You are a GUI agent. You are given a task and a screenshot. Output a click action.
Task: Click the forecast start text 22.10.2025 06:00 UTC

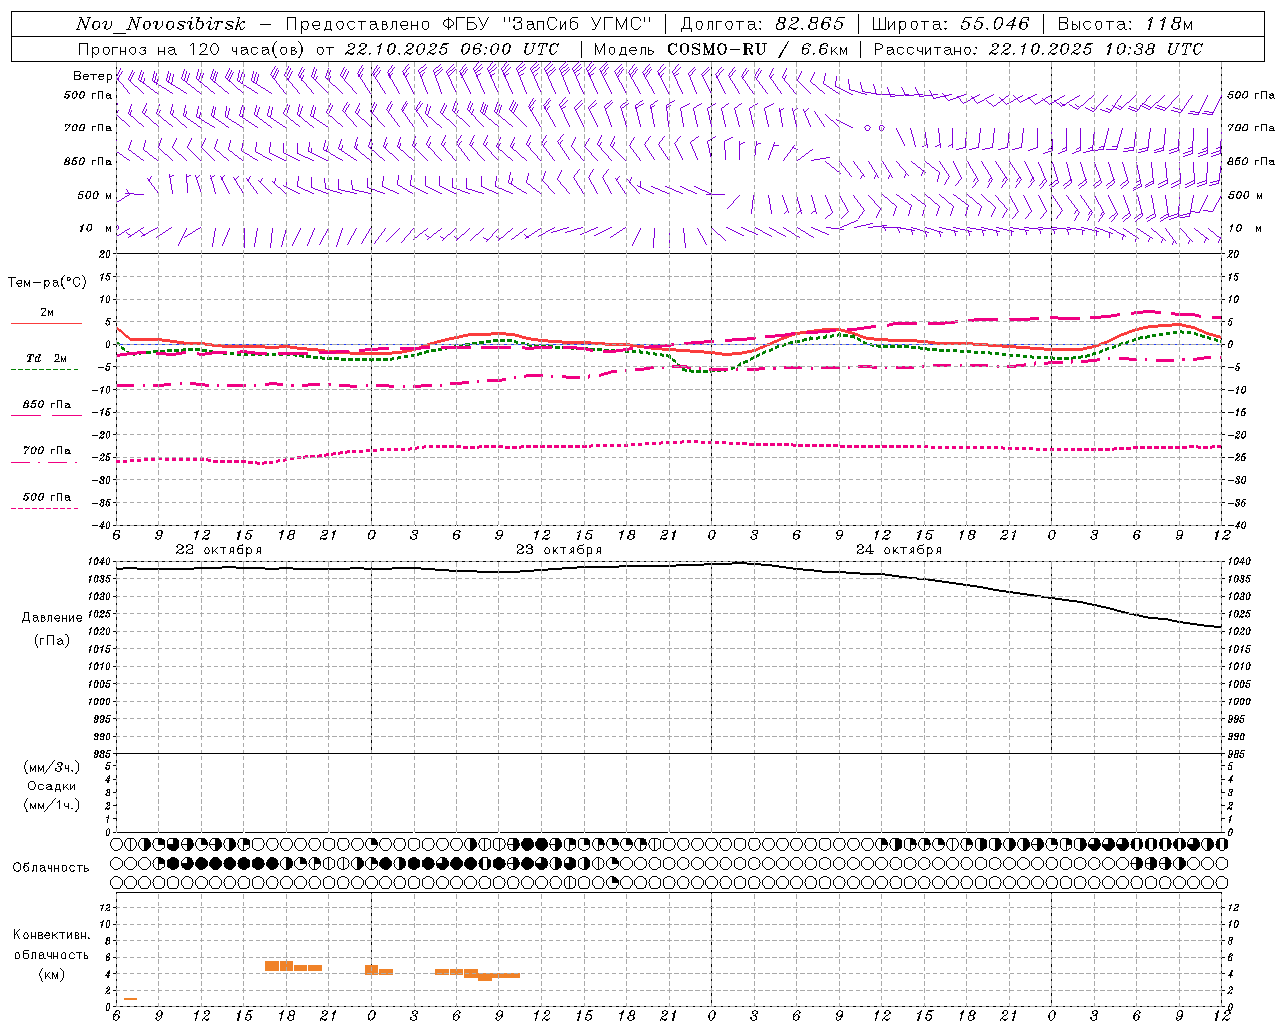coord(452,48)
